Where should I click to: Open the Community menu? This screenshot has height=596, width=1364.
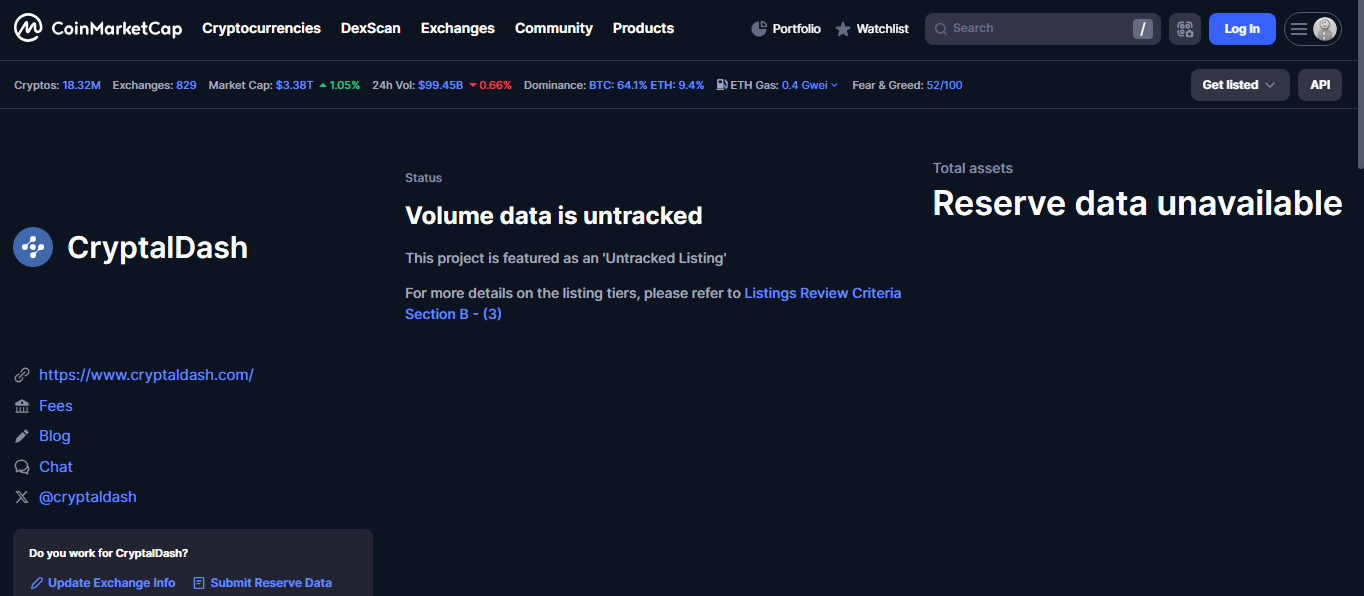[554, 28]
